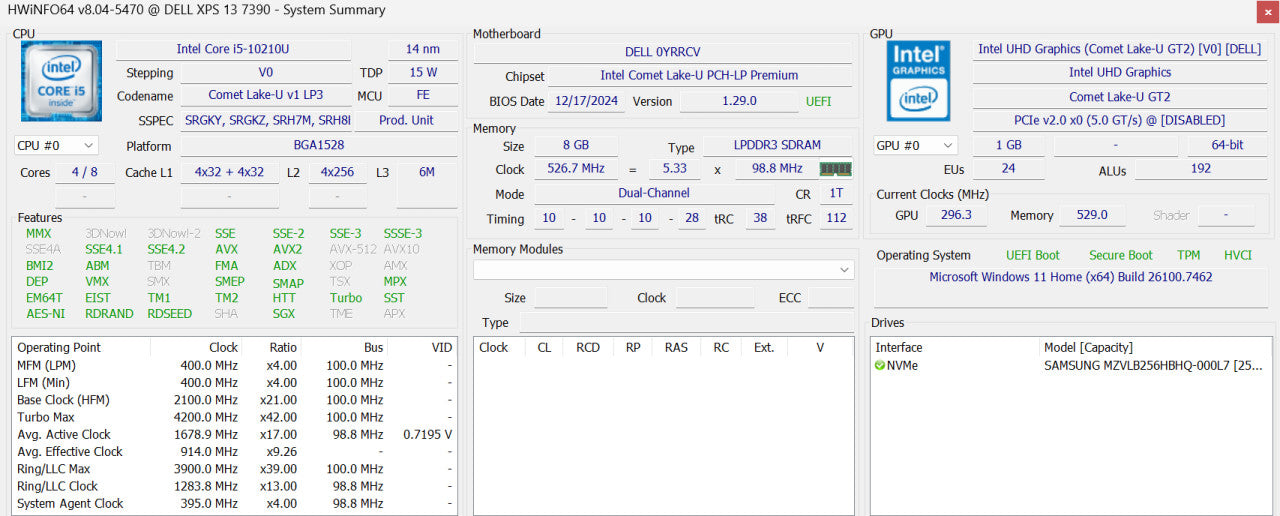Click the Comet Lake-U v1 LP3 codename
Image resolution: width=1280 pixels, height=516 pixels.
(x=265, y=96)
